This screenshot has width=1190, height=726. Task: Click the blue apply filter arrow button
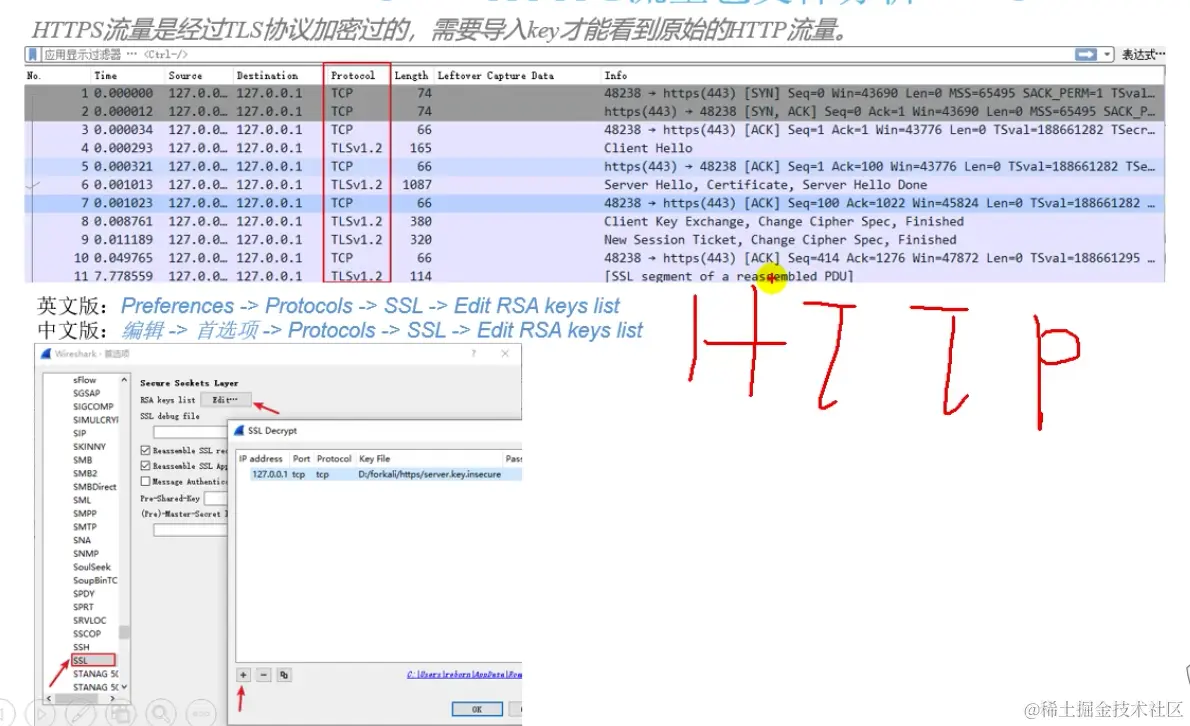tap(1086, 55)
